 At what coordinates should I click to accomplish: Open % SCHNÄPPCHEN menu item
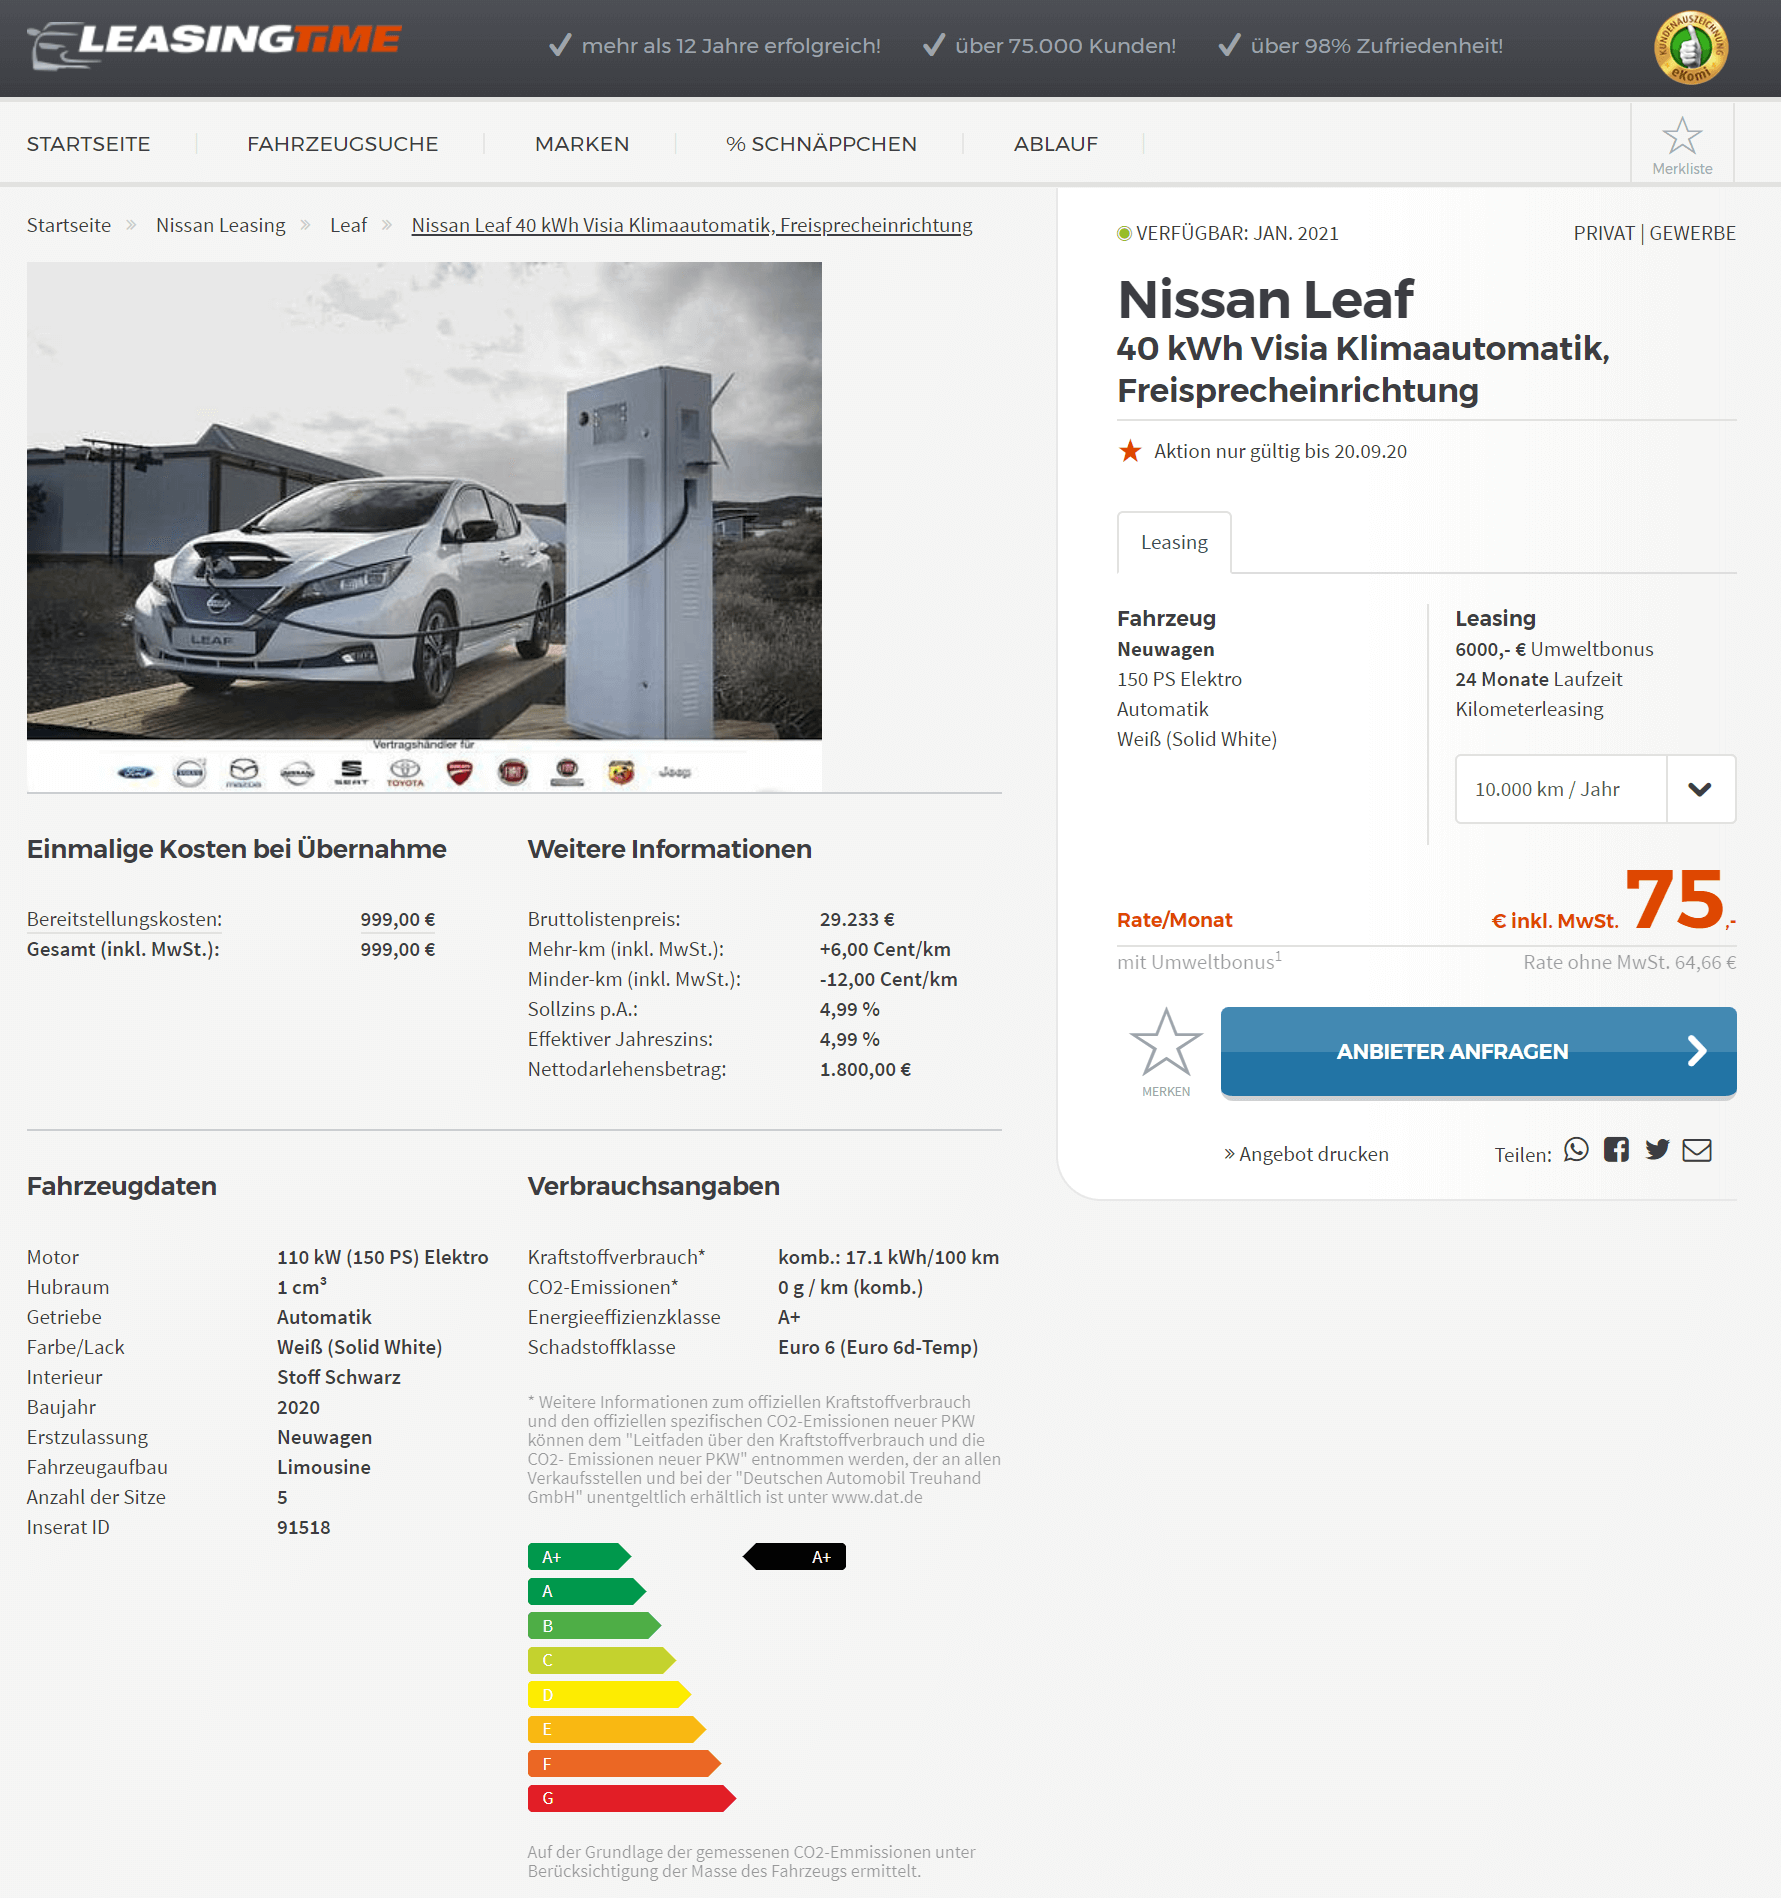[821, 144]
